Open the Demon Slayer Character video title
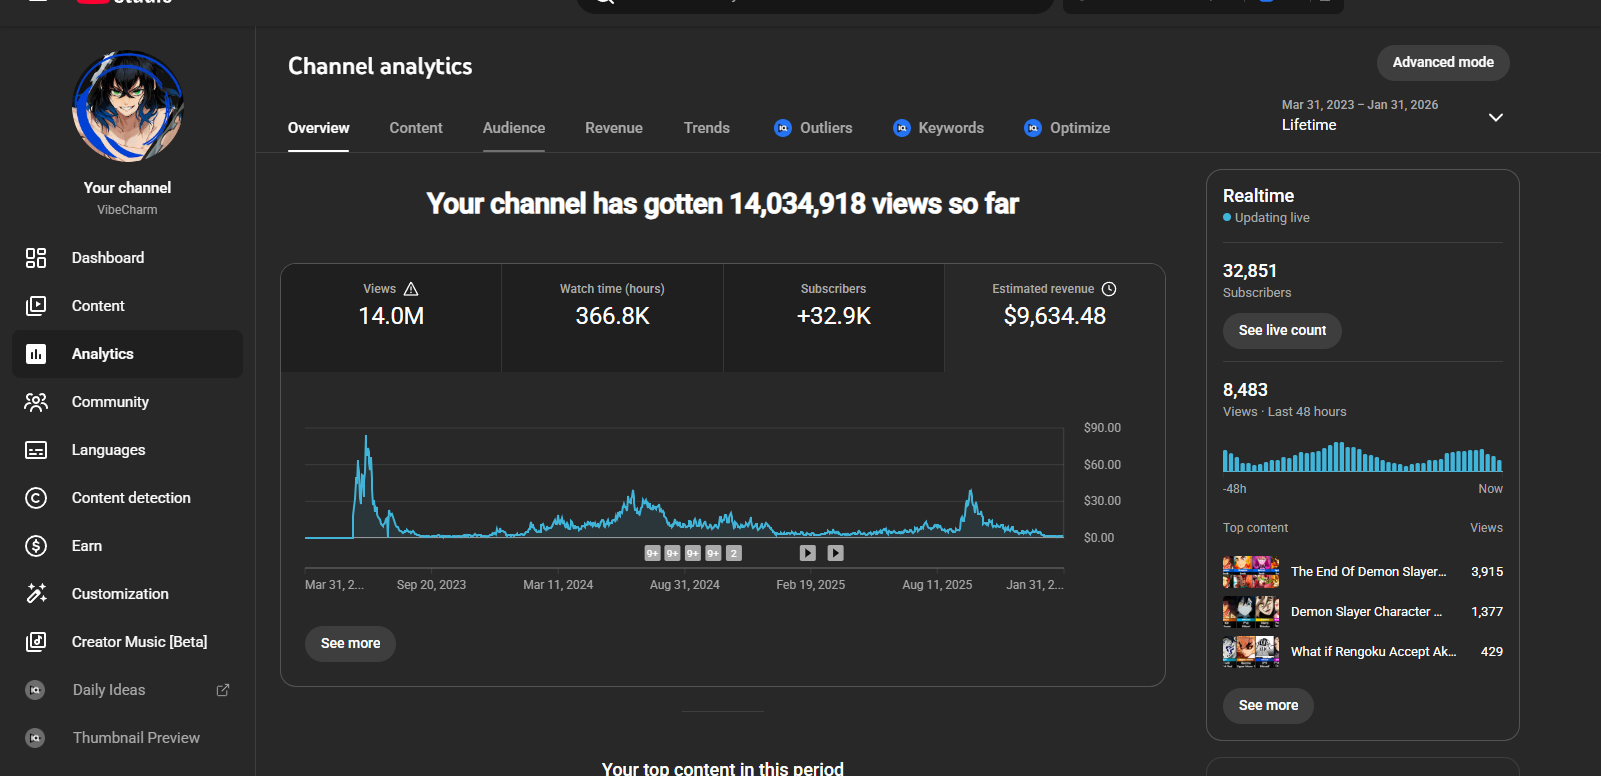Viewport: 1601px width, 776px height. point(1366,612)
